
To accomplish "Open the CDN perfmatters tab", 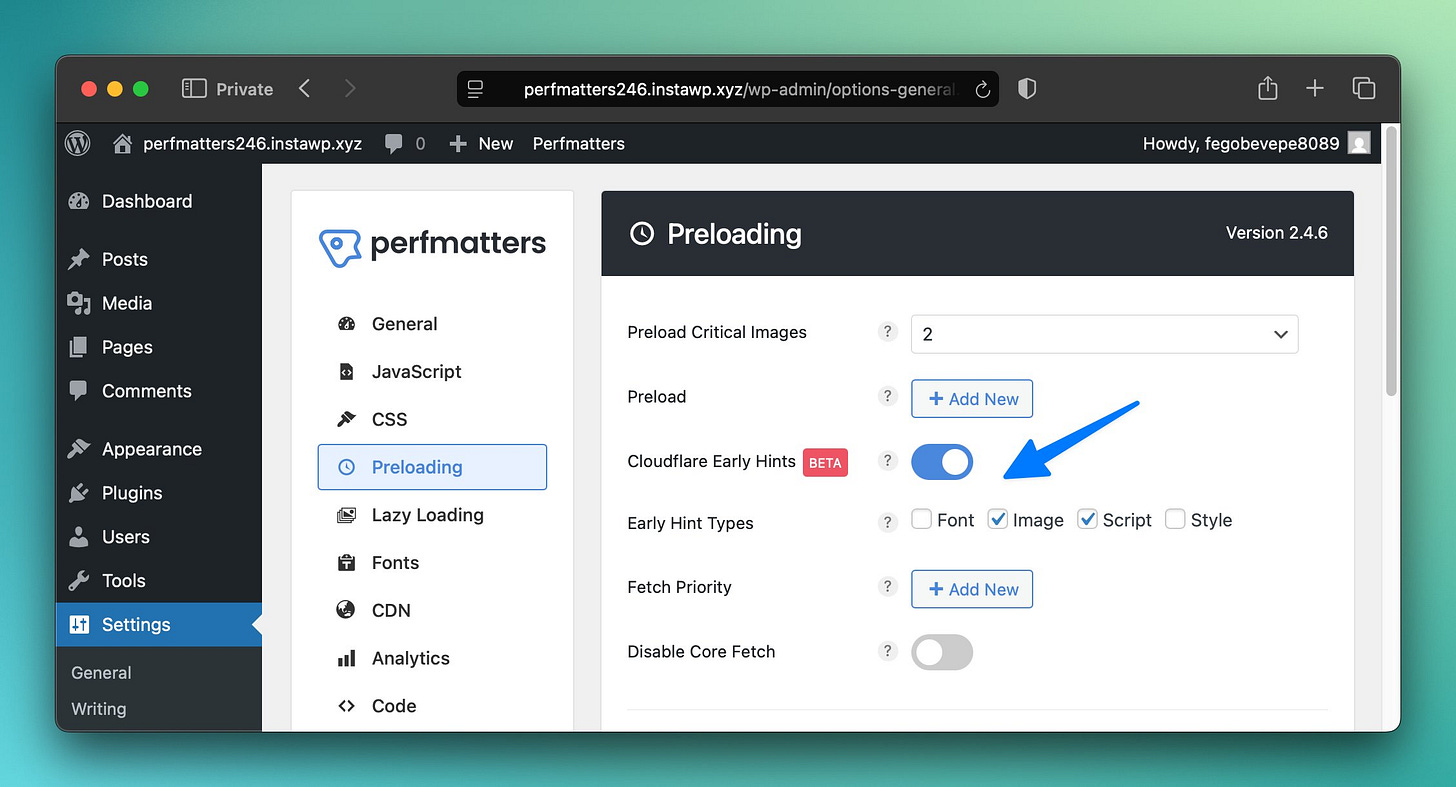I will pos(432,610).
